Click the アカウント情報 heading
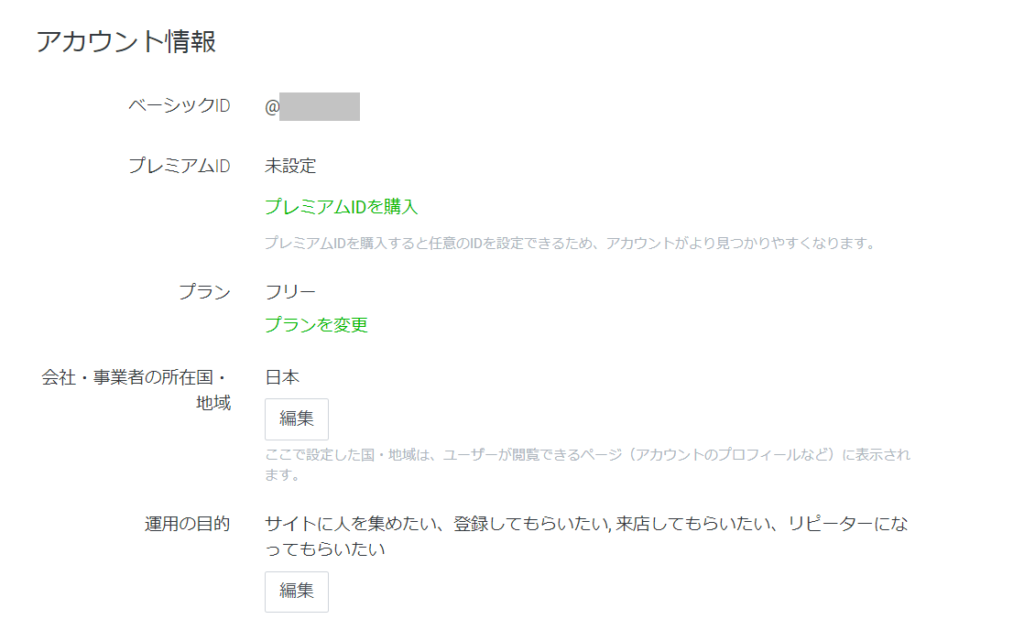Image resolution: width=1024 pixels, height=630 pixels. click(x=127, y=42)
